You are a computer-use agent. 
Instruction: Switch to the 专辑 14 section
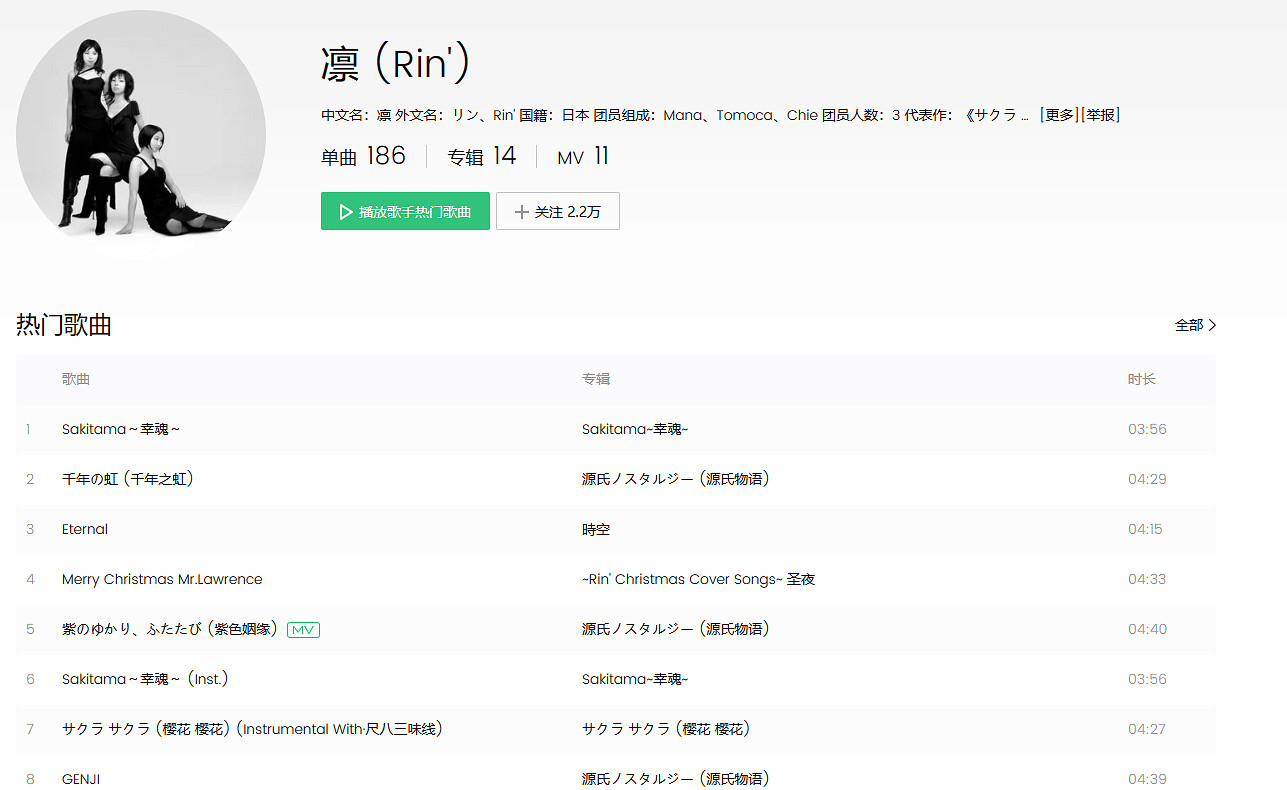pos(482,156)
